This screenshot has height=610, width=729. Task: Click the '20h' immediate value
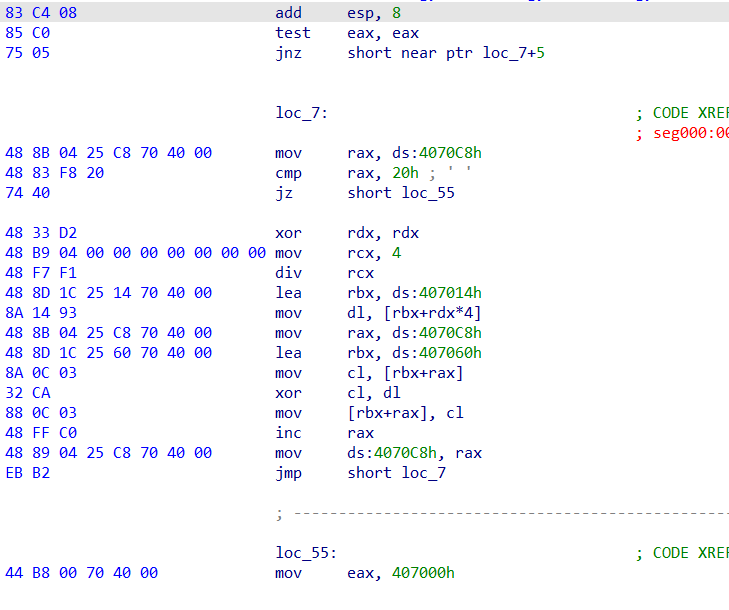(x=405, y=173)
